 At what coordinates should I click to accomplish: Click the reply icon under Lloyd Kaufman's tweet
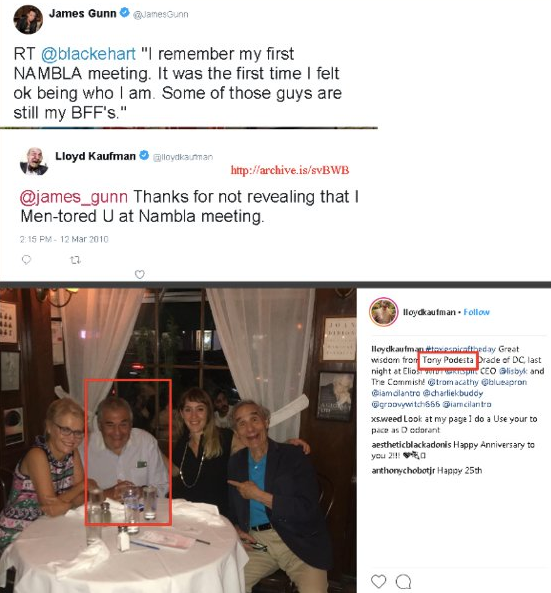click(x=26, y=260)
